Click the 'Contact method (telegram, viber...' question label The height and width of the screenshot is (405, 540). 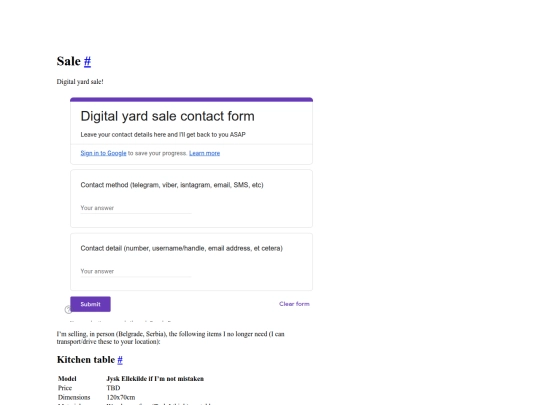click(172, 185)
